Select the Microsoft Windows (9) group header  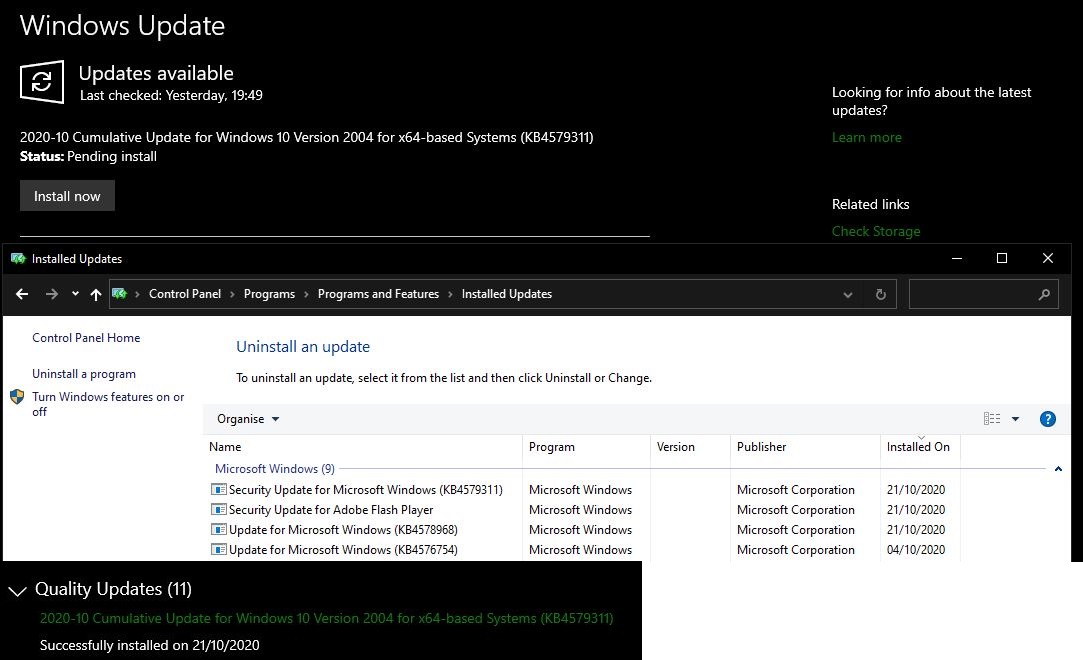275,469
